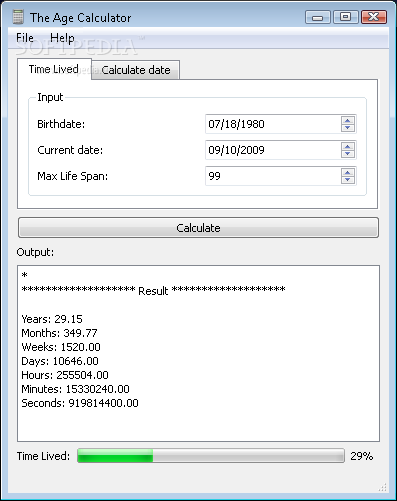Click the Result header line in output

pyautogui.click(x=153, y=290)
